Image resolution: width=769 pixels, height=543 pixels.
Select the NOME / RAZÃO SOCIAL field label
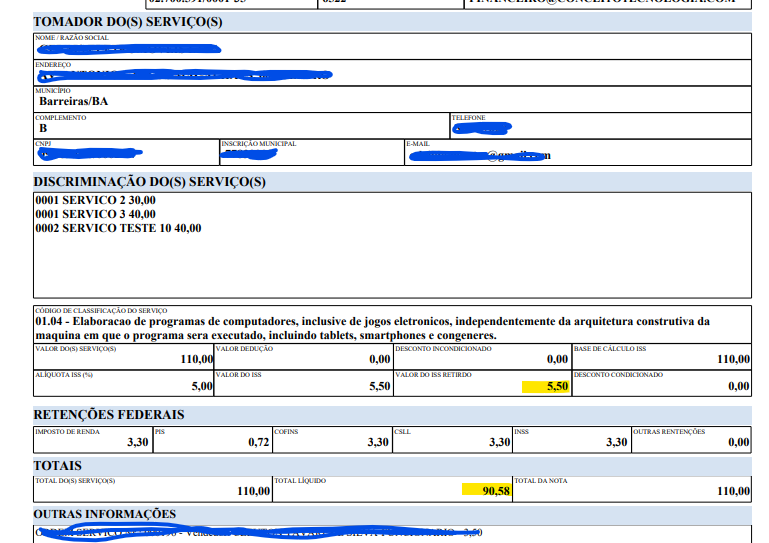(x=72, y=38)
